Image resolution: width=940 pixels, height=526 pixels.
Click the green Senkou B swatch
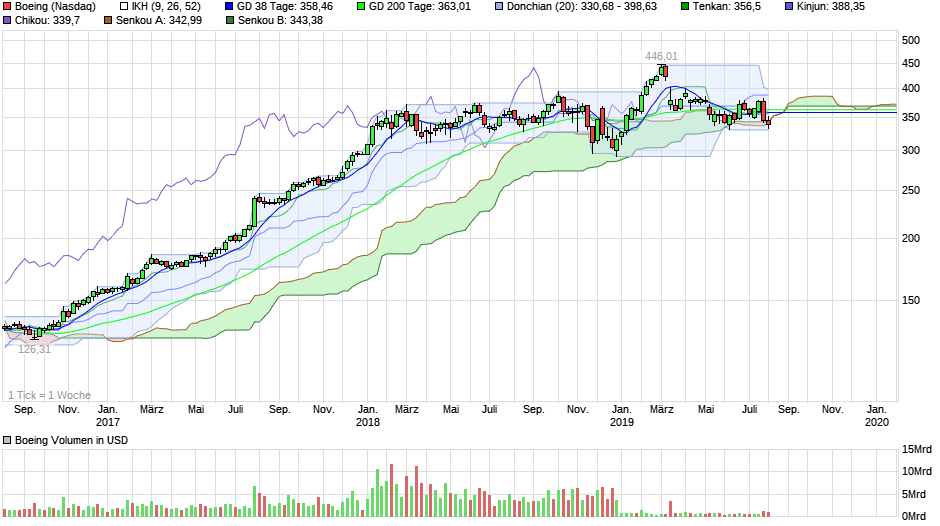[x=230, y=20]
